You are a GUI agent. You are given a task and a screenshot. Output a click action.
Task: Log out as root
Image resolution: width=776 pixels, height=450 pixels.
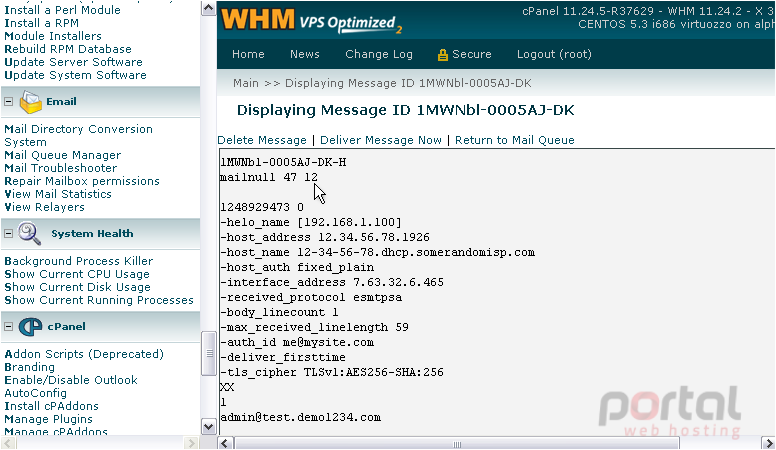554,54
